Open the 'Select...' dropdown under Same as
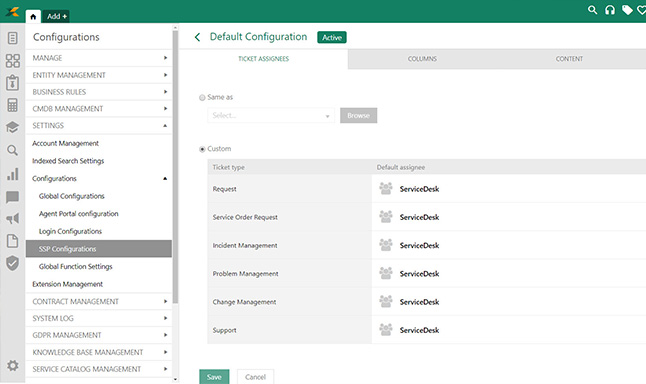The image size is (646, 384). (271, 115)
